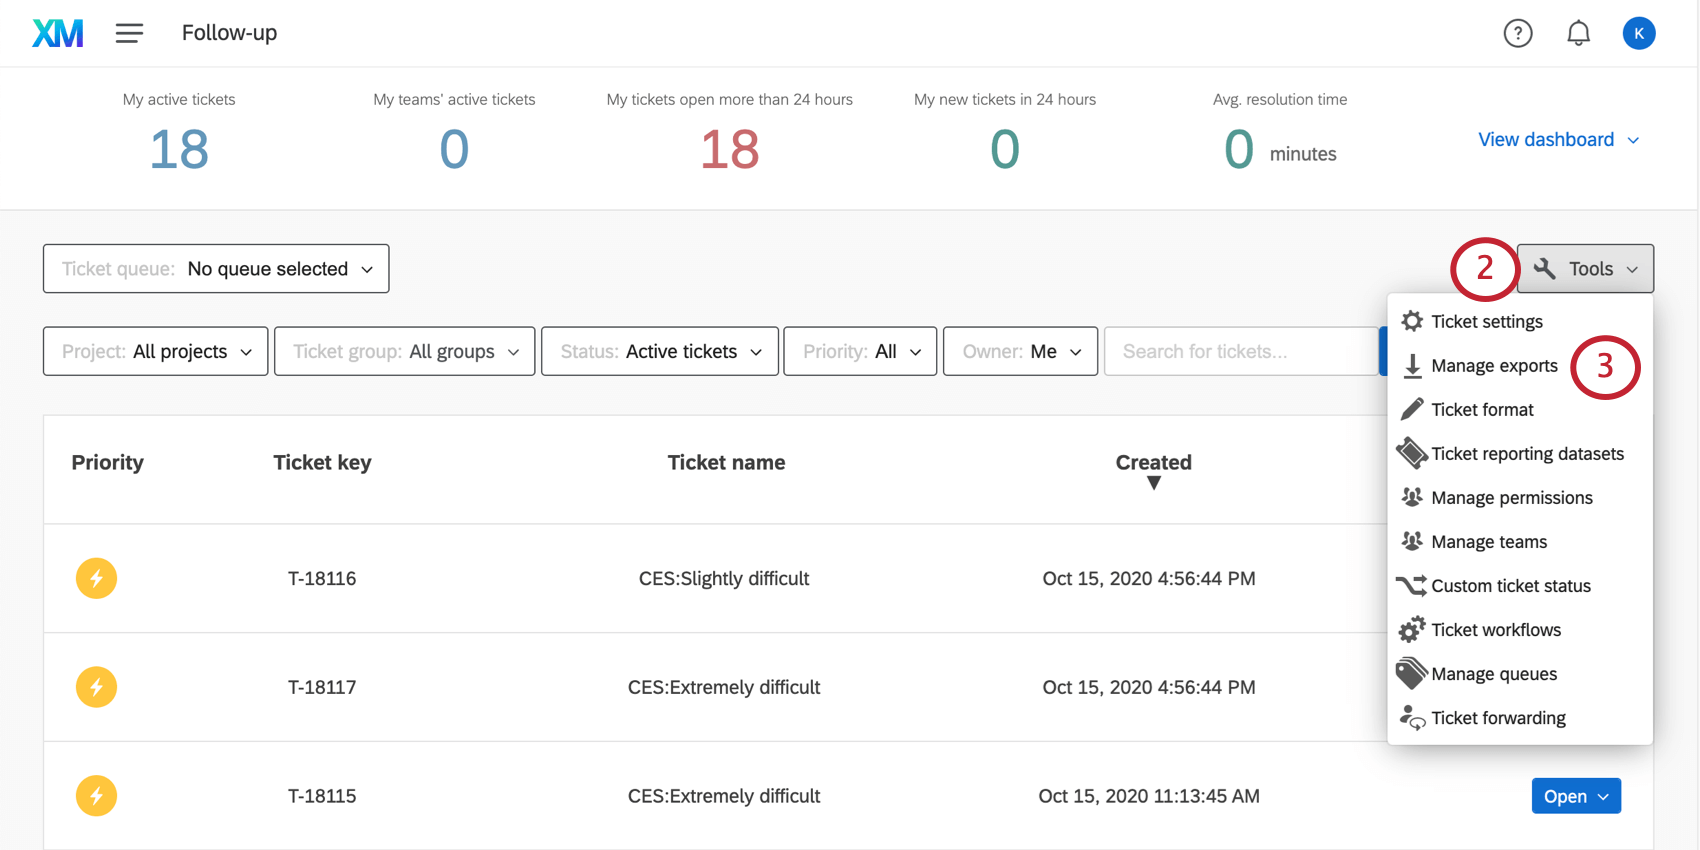This screenshot has height=850, width=1700.
Task: Open the Project filter dropdown
Action: (x=156, y=351)
